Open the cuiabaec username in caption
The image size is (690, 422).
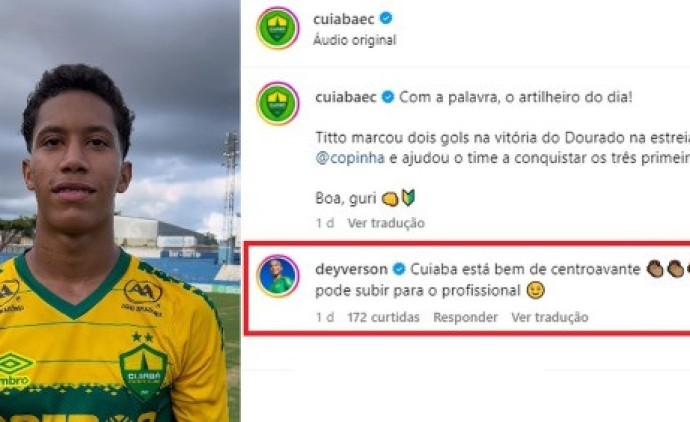coord(345,97)
